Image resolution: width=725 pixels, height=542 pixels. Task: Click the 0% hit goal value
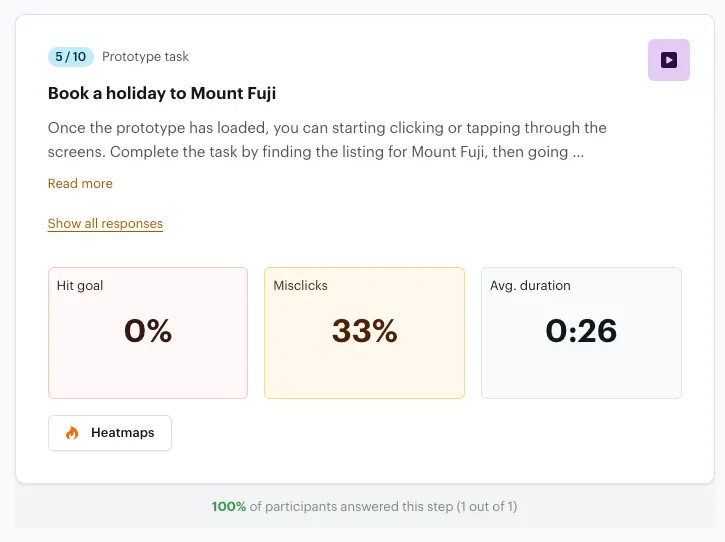148,331
